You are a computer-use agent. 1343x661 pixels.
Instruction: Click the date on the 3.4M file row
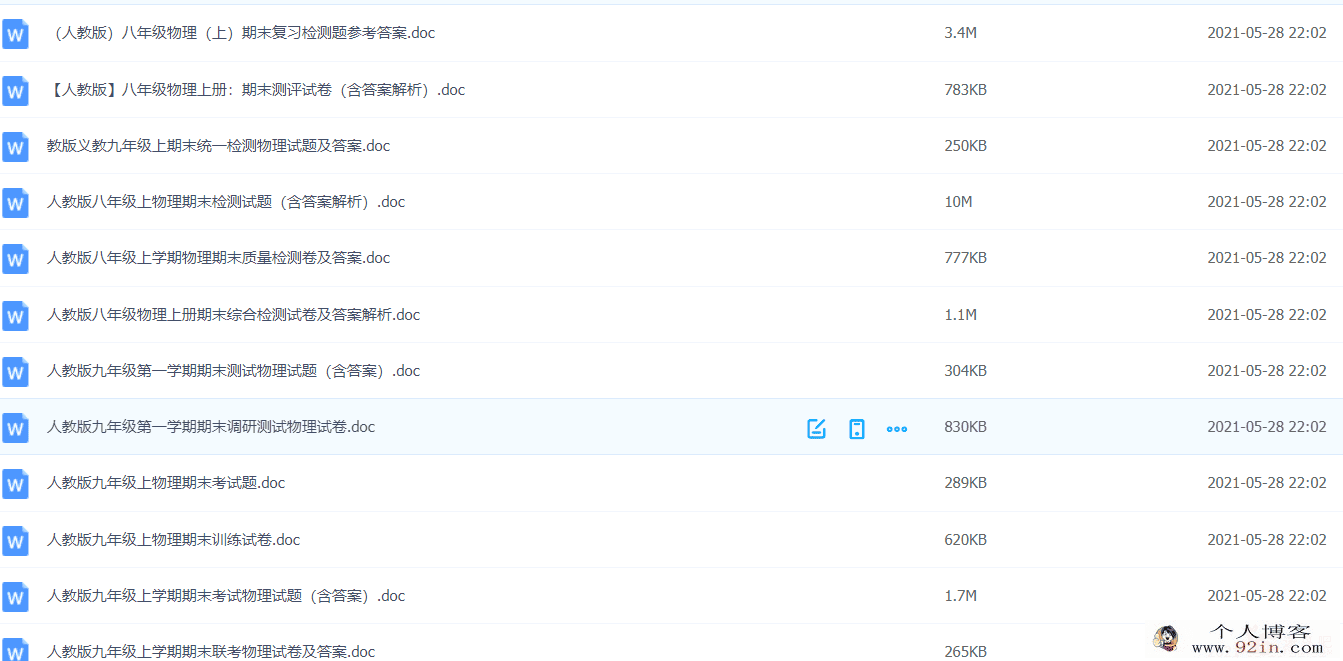(x=1267, y=33)
